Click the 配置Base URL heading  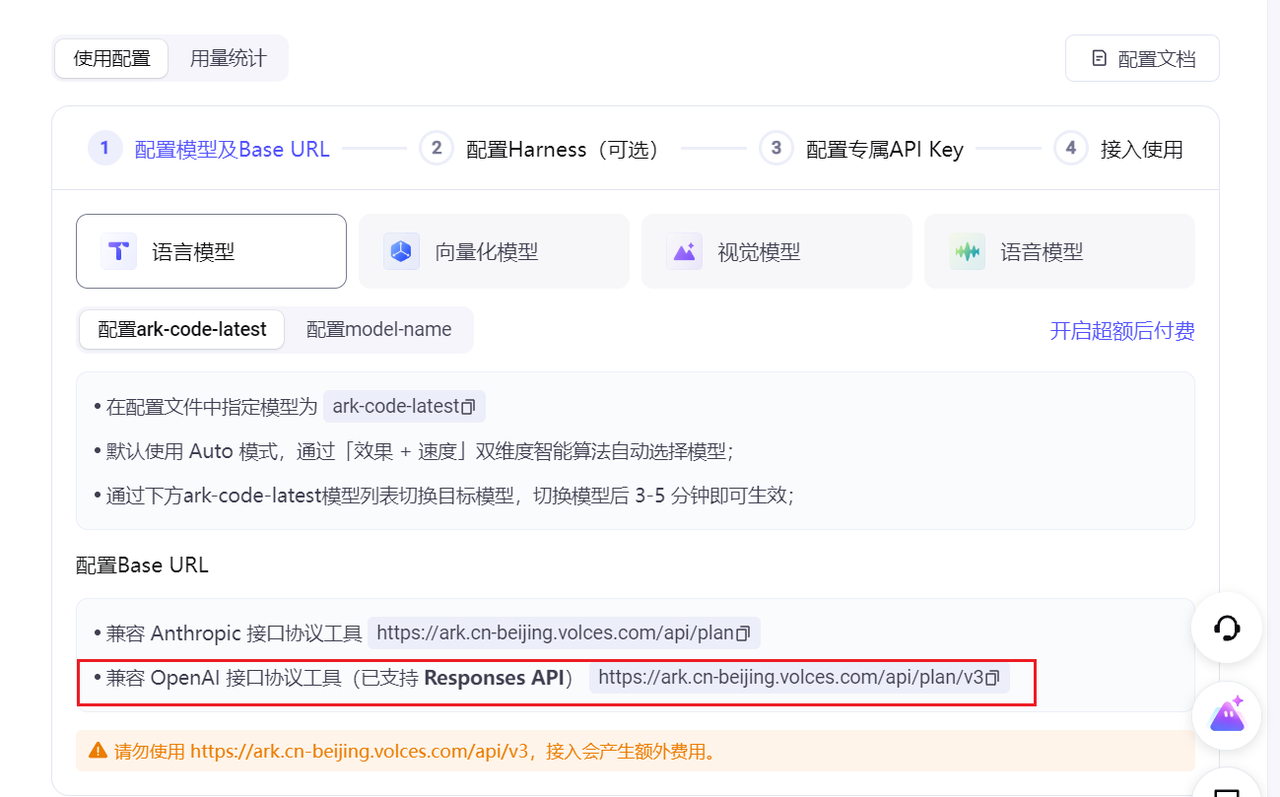coord(142,565)
